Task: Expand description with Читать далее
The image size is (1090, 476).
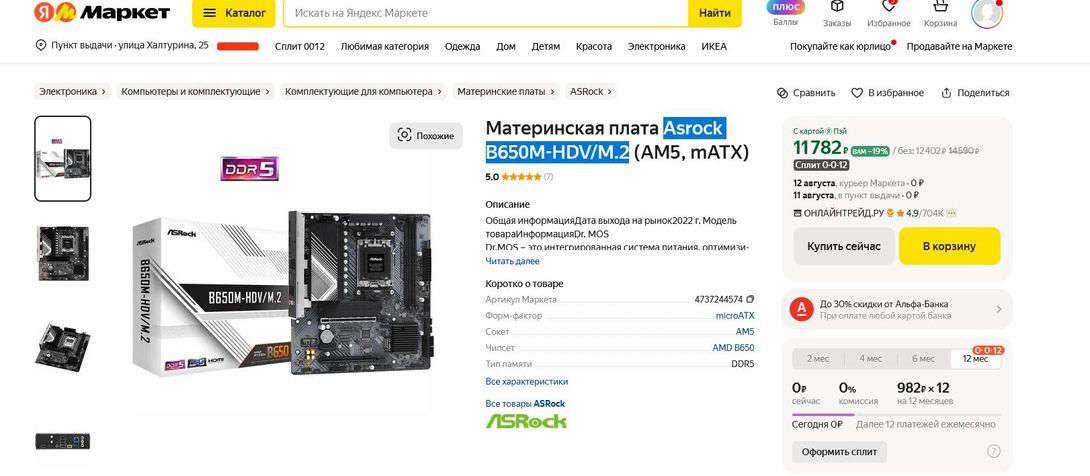Action: (x=512, y=261)
